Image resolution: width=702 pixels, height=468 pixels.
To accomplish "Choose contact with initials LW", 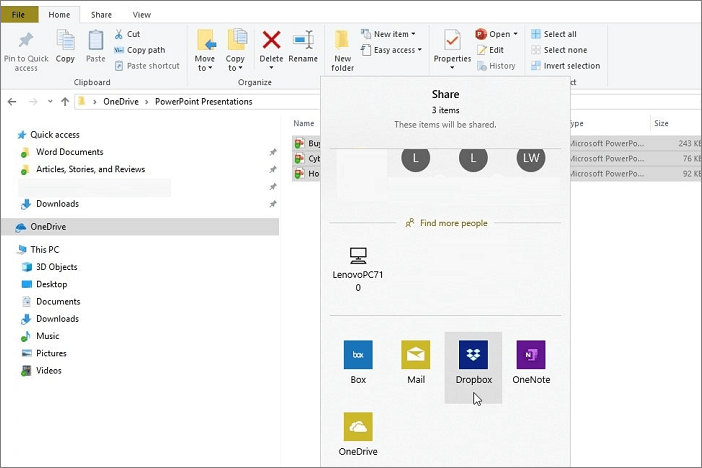I will pyautogui.click(x=531, y=158).
